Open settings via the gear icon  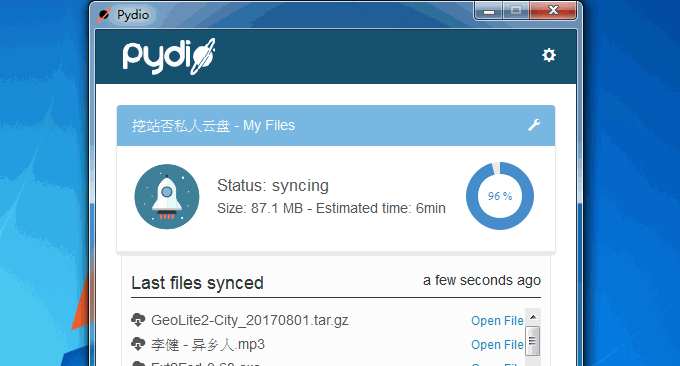(x=549, y=55)
